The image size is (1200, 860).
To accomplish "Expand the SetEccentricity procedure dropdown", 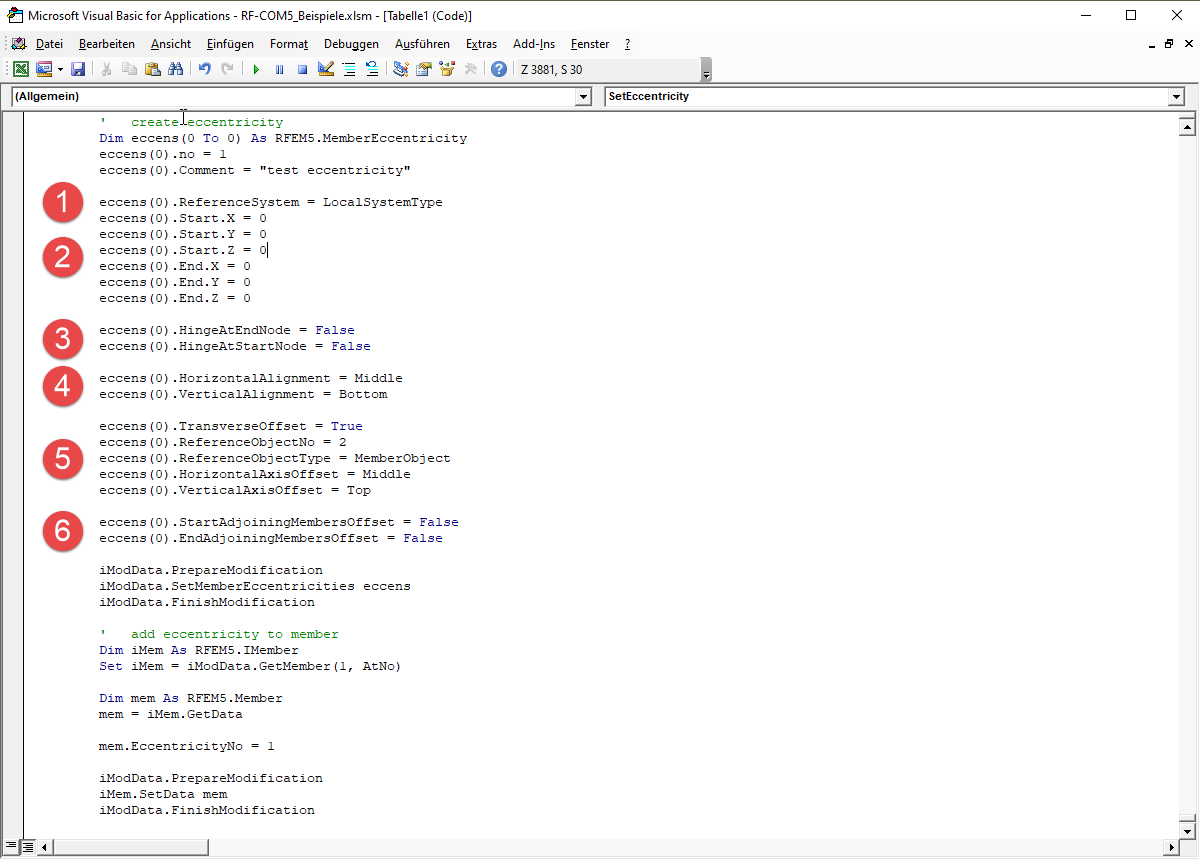I will tap(1176, 97).
